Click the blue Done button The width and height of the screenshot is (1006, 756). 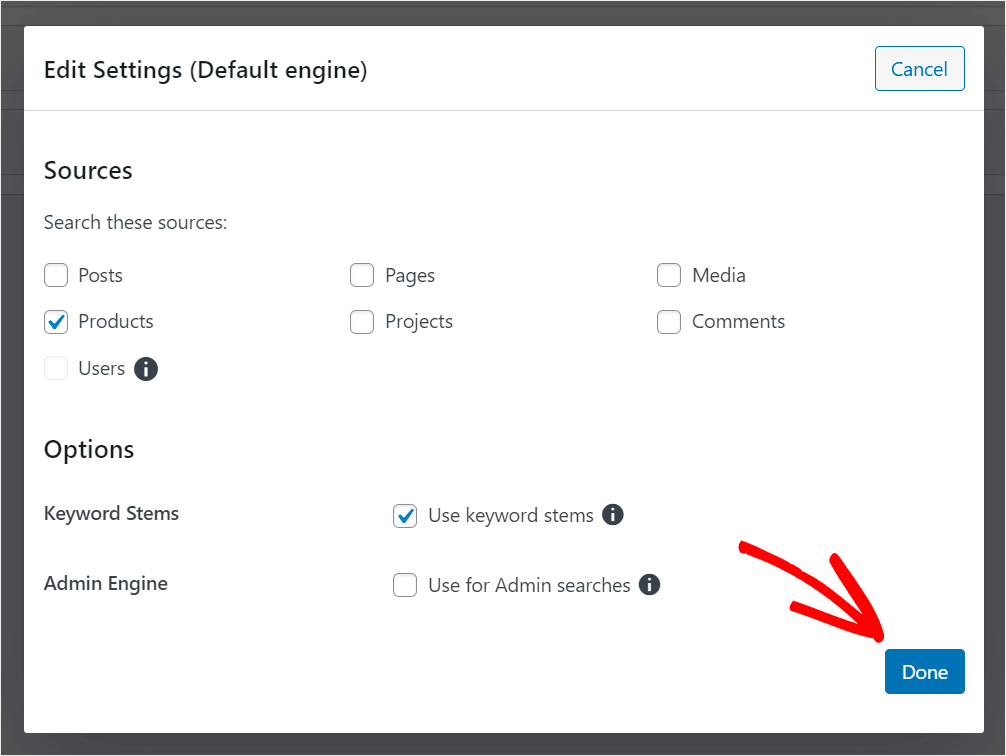pyautogui.click(x=925, y=671)
